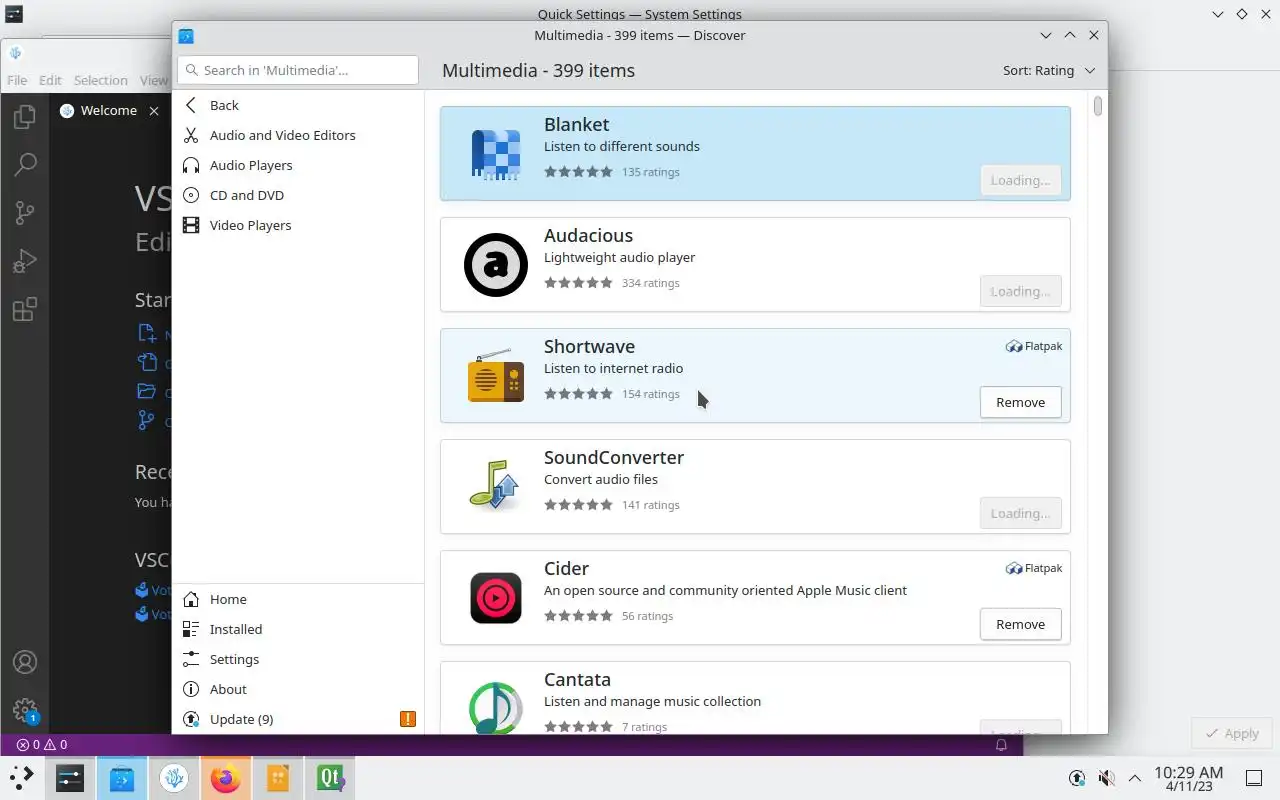
Task: Click the Flatpak label on Shortwave
Action: click(x=1034, y=346)
